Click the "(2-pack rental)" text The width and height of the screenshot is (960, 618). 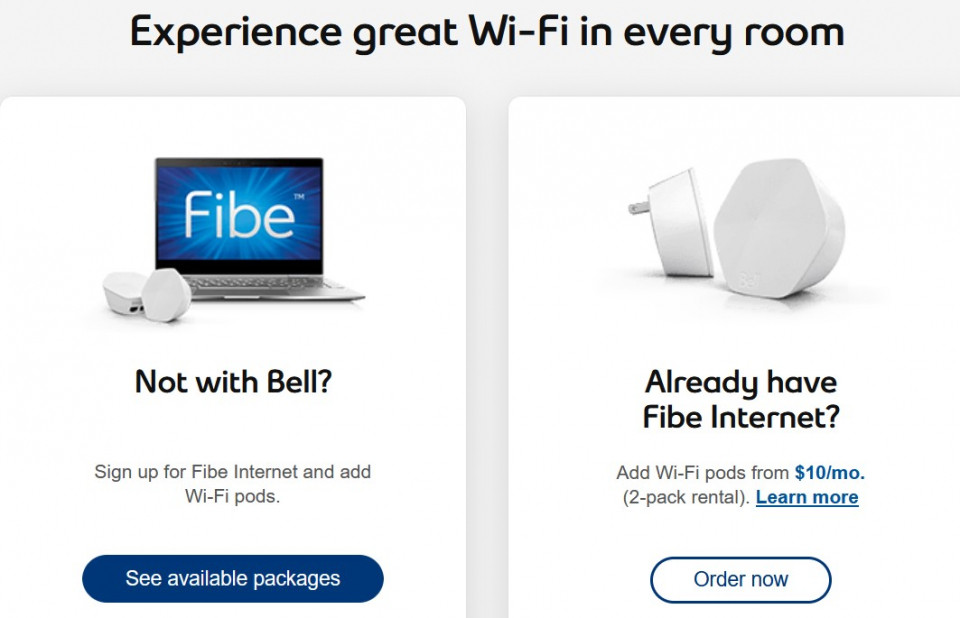pos(686,497)
